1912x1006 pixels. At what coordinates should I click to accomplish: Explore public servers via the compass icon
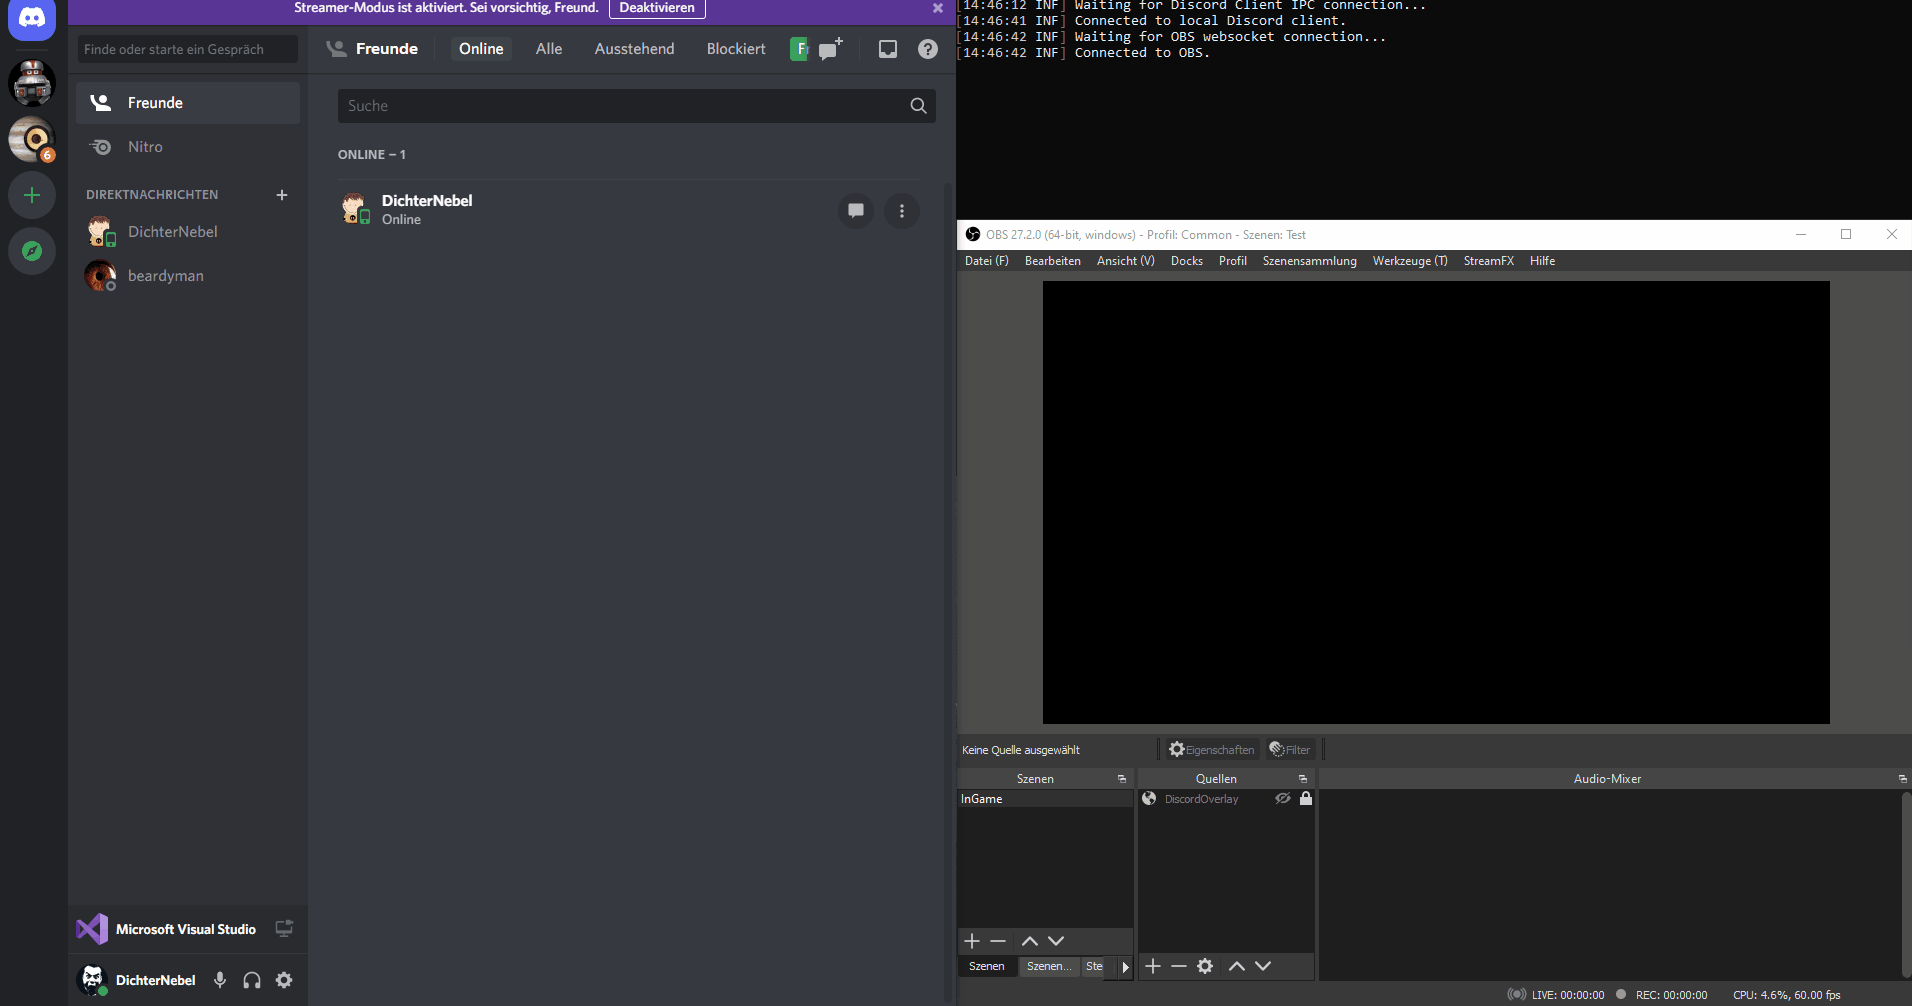(x=32, y=251)
